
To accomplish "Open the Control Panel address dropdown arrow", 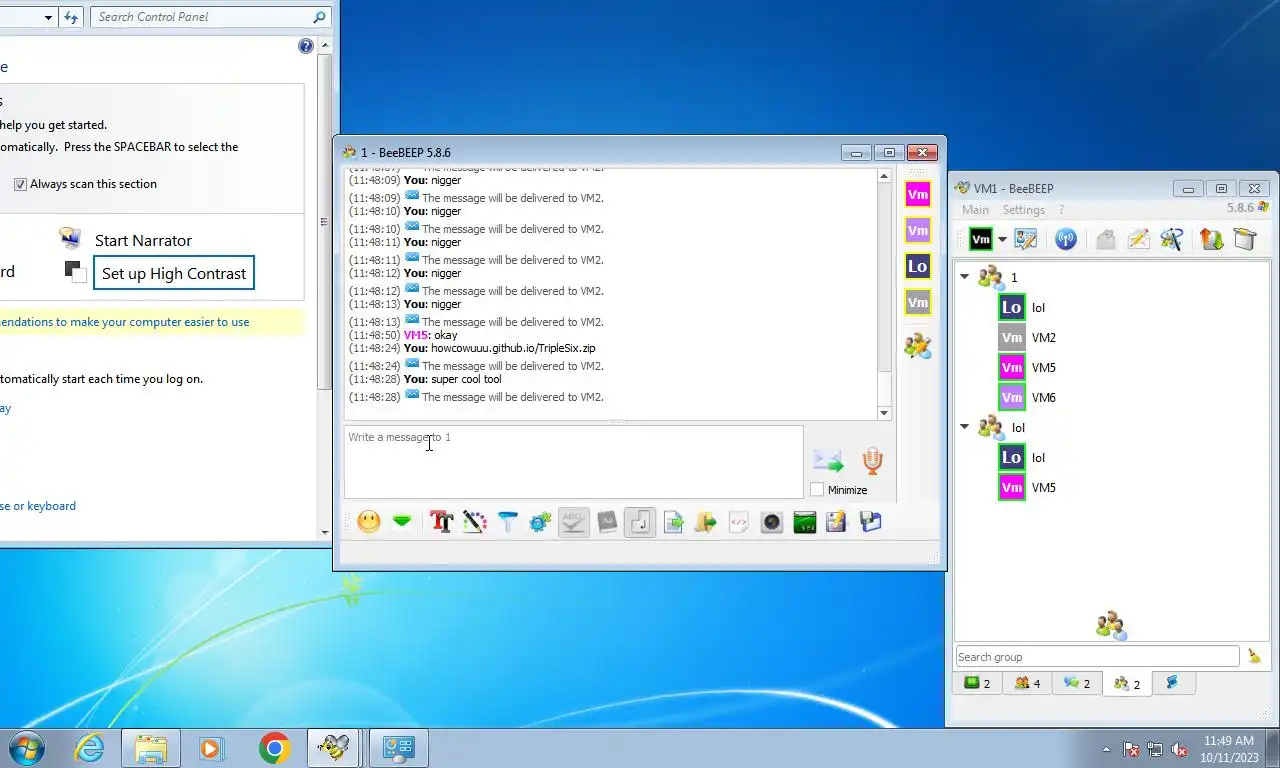I will click(x=48, y=17).
